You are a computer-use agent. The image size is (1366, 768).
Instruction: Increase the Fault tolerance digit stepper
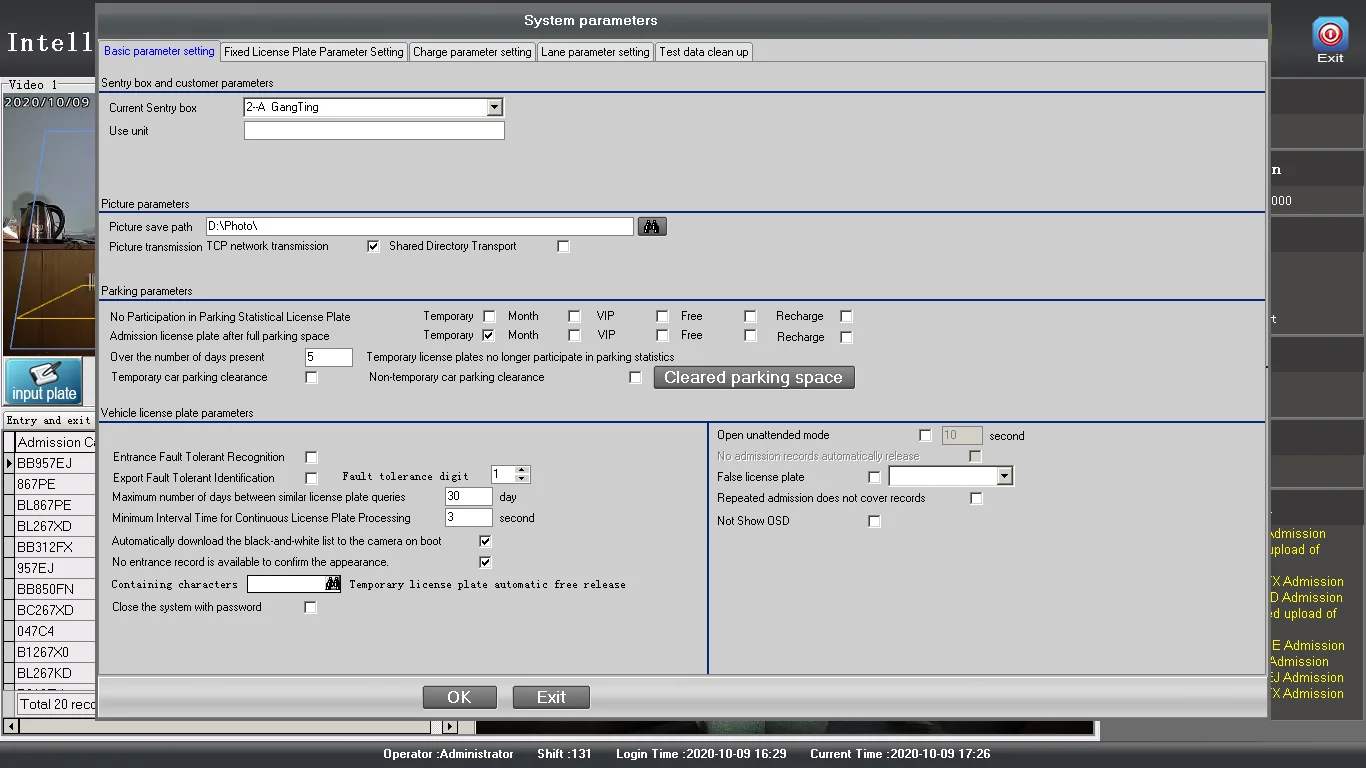(x=522, y=470)
